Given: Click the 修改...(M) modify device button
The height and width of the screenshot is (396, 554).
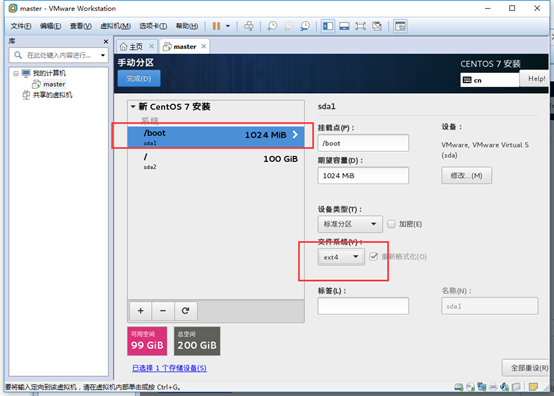Looking at the screenshot, I should click(466, 176).
